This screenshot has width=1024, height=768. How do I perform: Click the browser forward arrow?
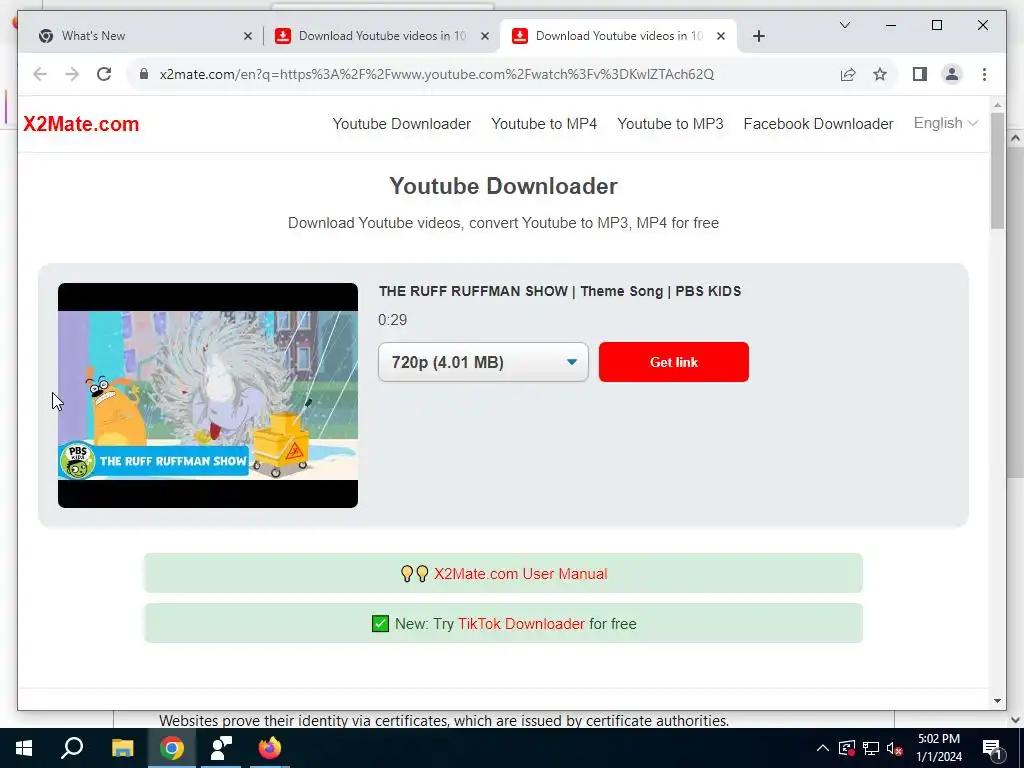coord(72,74)
